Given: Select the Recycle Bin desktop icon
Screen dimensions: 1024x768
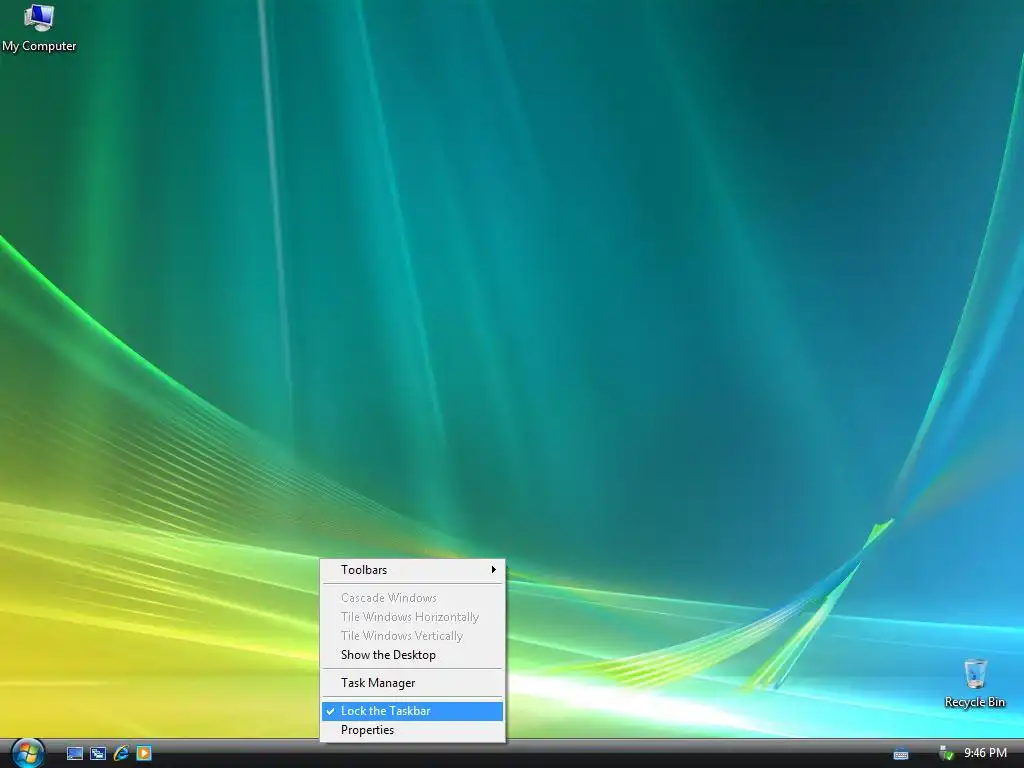Looking at the screenshot, I should click(974, 684).
